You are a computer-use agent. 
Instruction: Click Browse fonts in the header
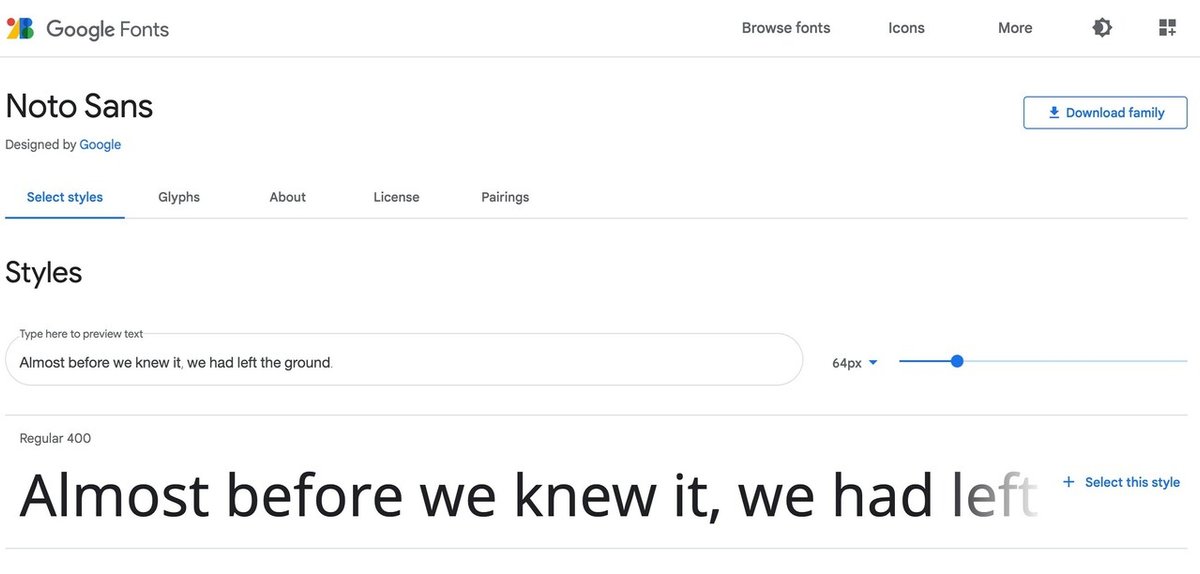[x=786, y=28]
